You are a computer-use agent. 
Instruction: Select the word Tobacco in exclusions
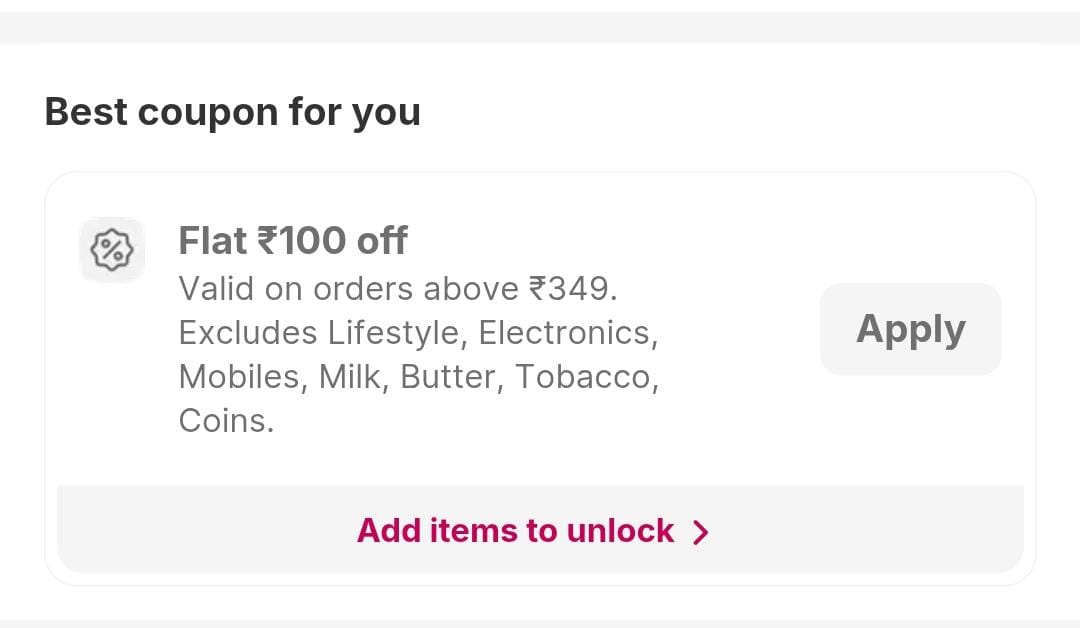[x=586, y=377]
